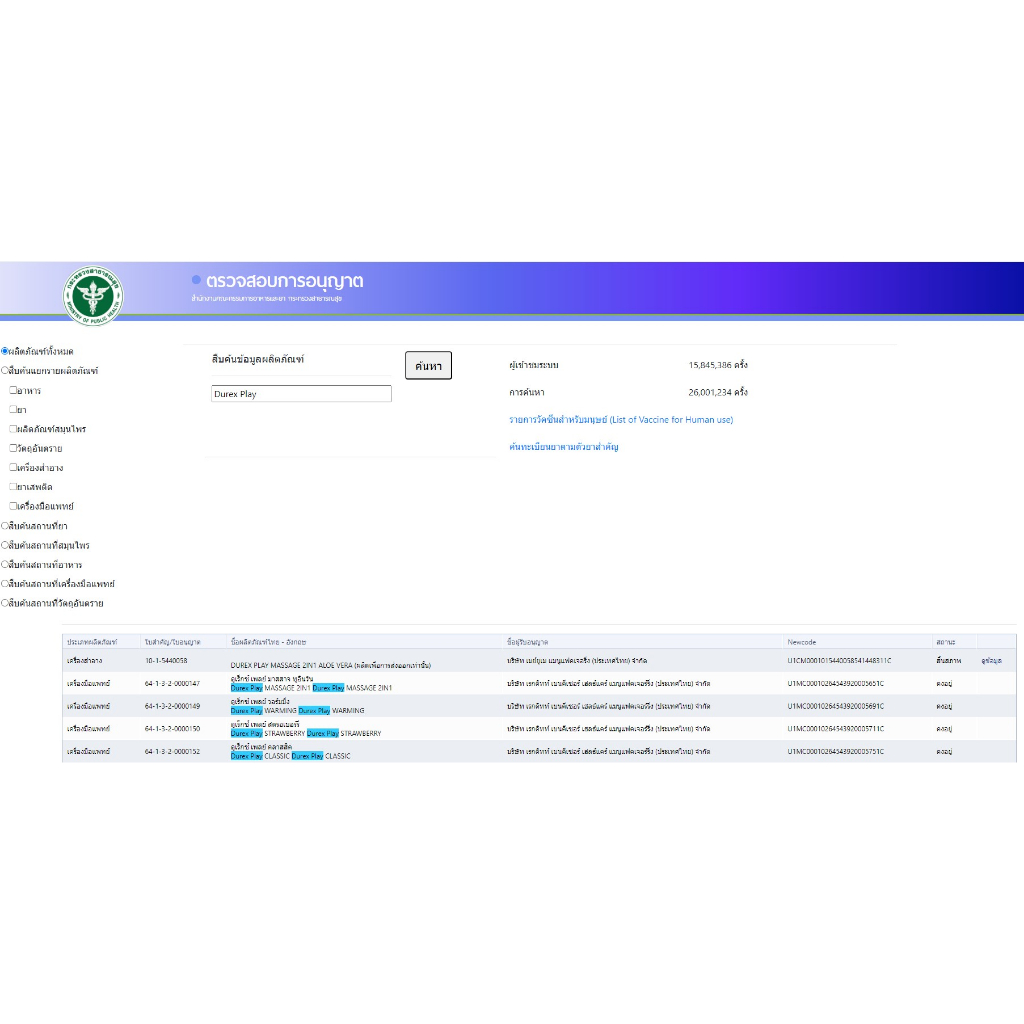The image size is (1024, 1024).
Task: Tick the ผลิตภัณฑ์สมุนไพร checkbox
Action: click(13, 428)
